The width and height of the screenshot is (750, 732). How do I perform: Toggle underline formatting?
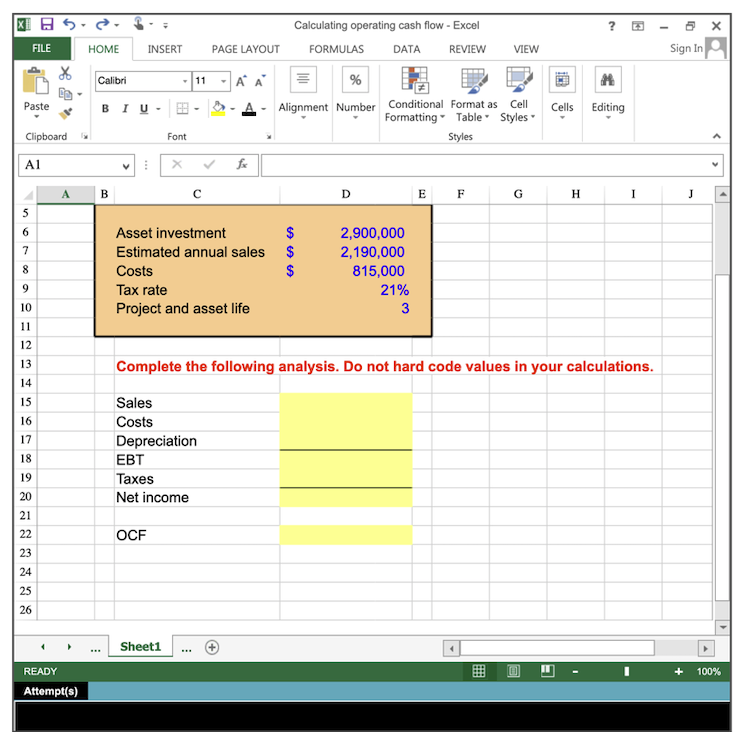point(144,109)
